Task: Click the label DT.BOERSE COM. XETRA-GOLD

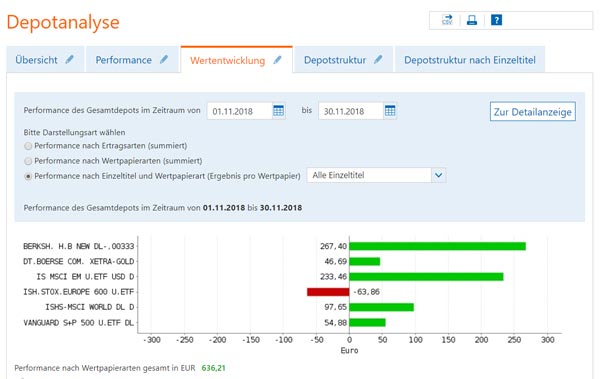Action: (79, 261)
